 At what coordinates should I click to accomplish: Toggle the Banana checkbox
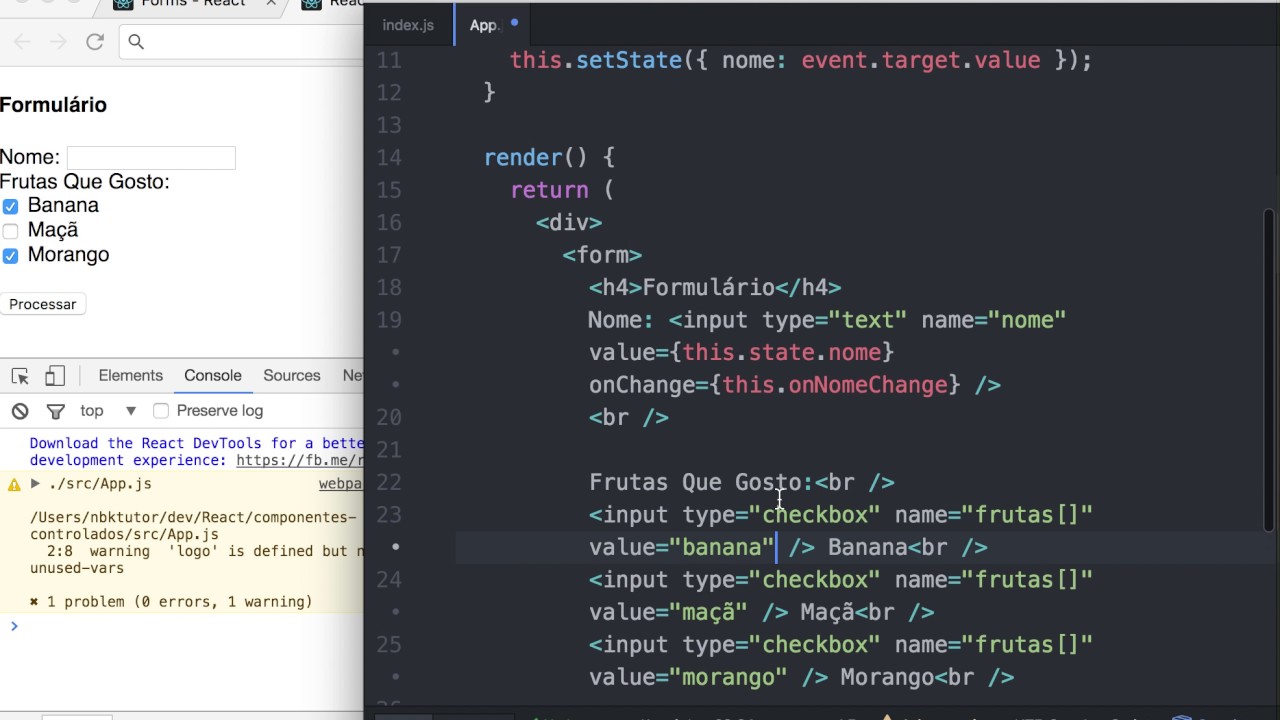tap(10, 206)
